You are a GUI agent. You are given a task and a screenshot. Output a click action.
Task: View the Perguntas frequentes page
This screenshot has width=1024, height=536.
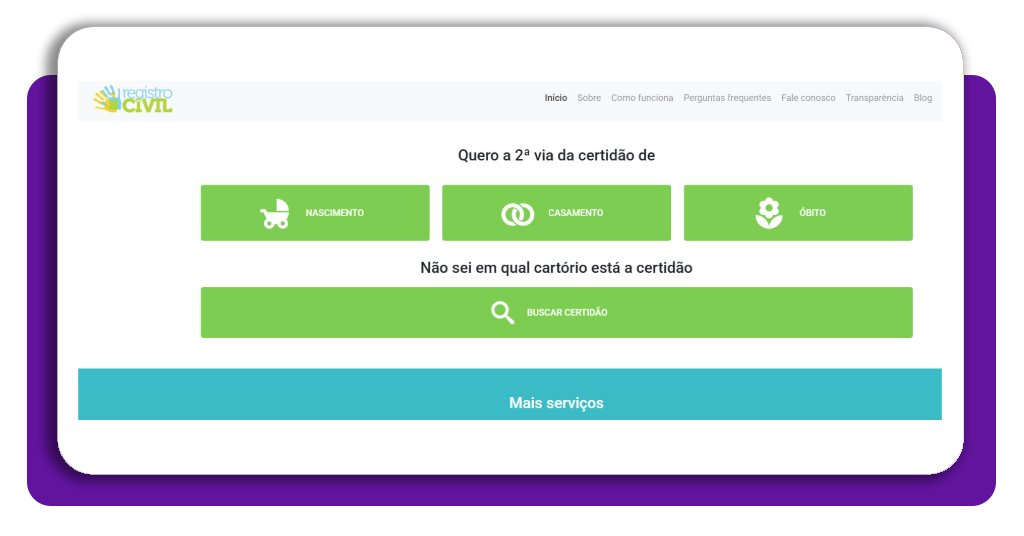tap(727, 98)
